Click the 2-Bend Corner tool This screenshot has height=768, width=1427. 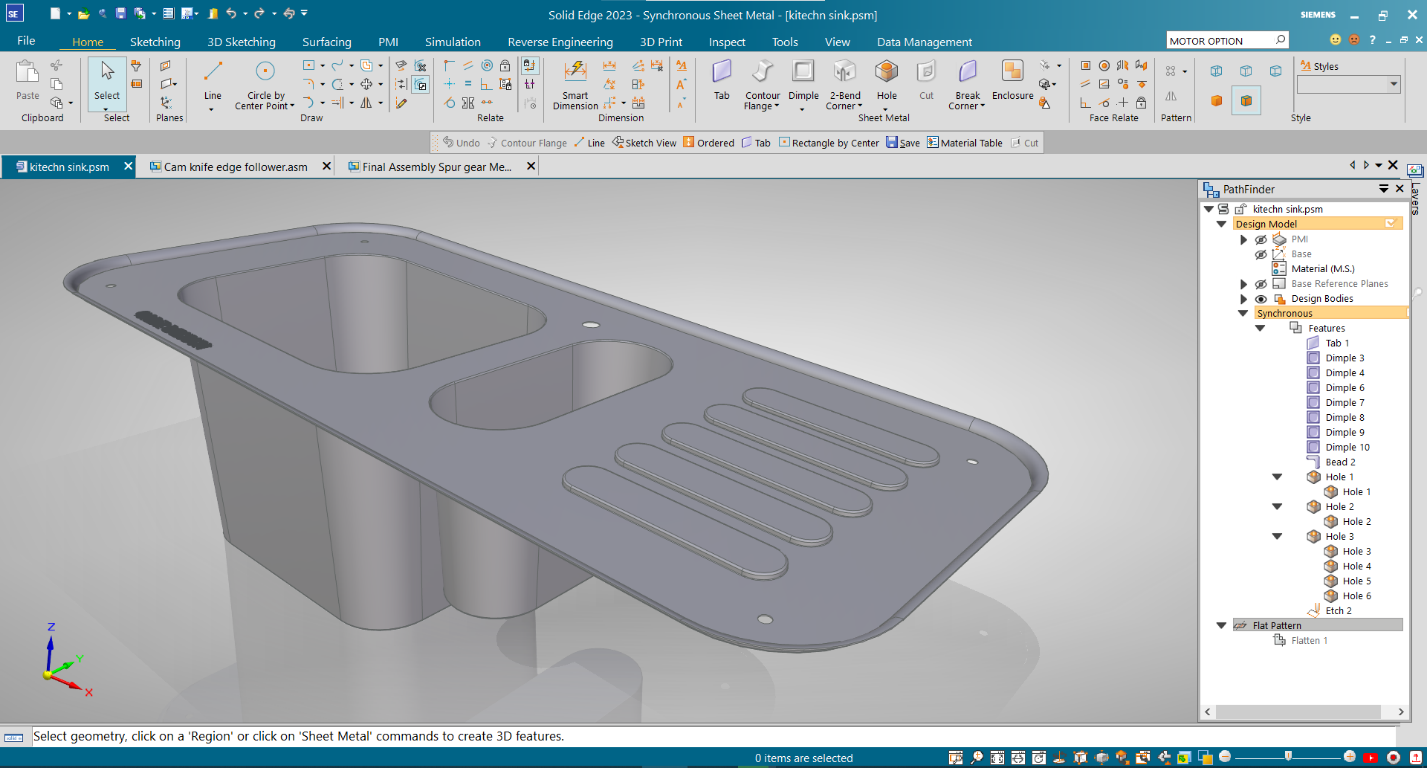click(x=843, y=78)
